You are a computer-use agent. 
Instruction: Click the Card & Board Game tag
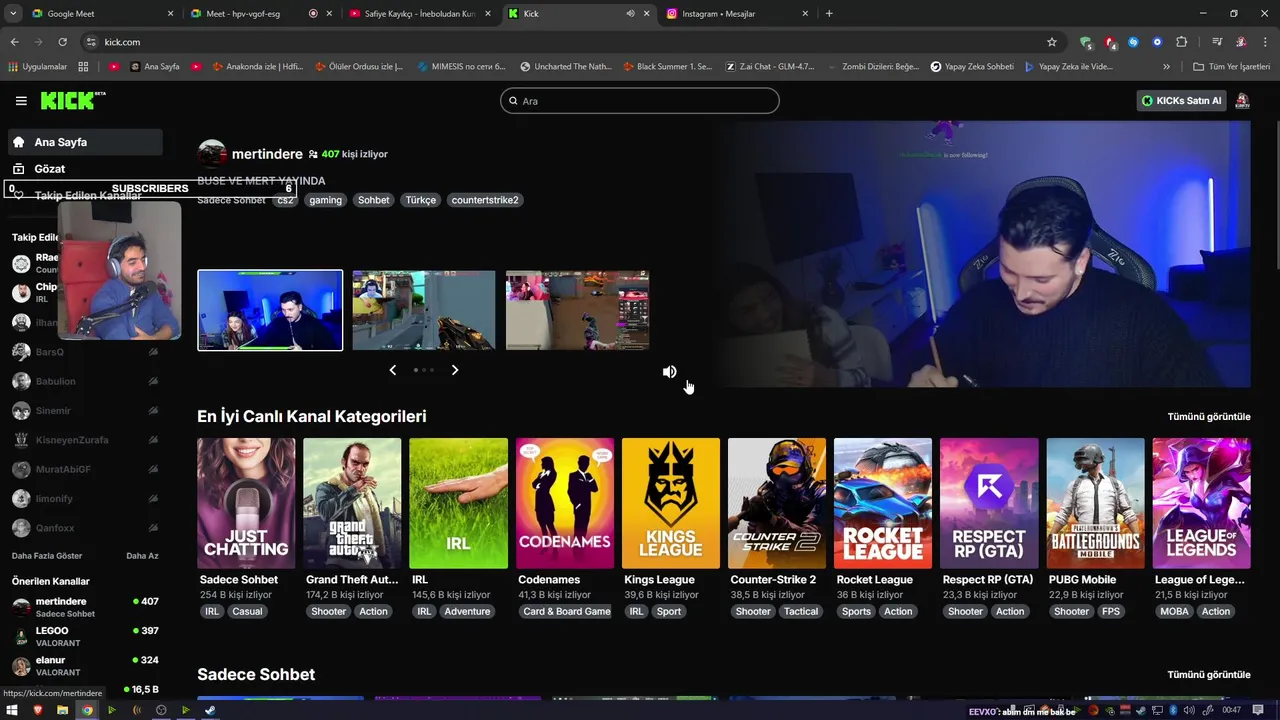(x=566, y=612)
